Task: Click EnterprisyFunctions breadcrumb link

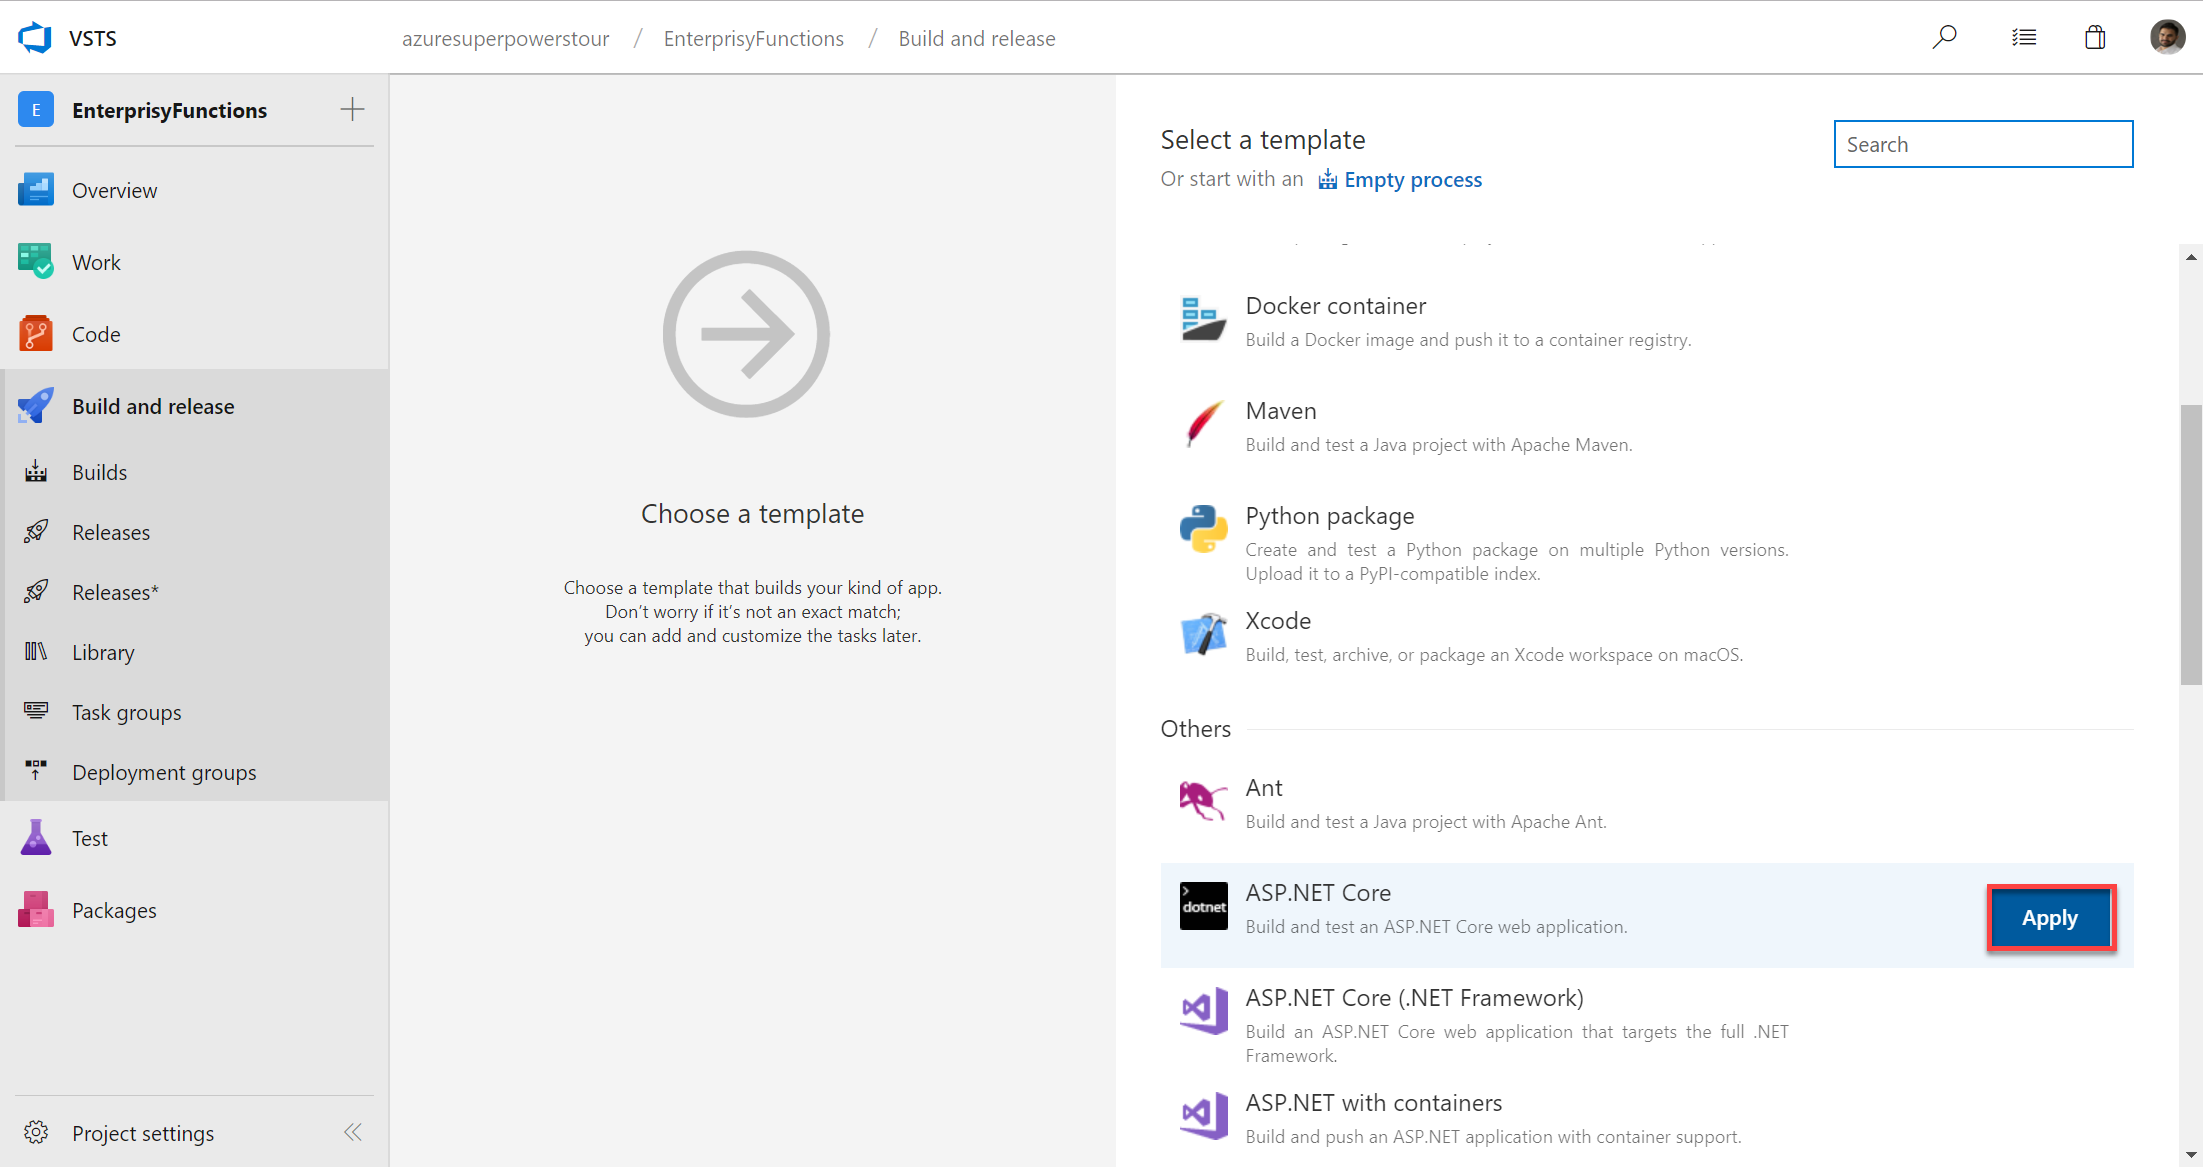Action: pos(754,38)
